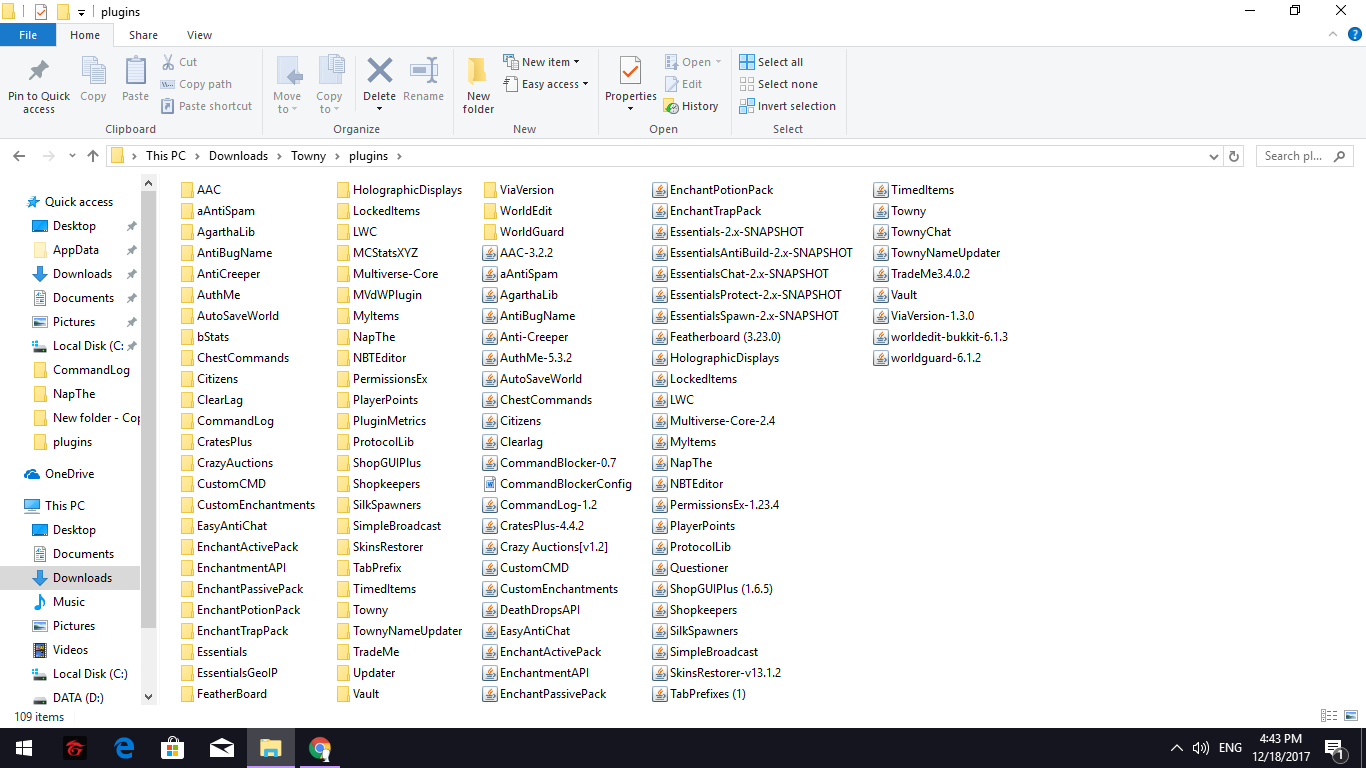Click Select none in the ribbon

[x=778, y=84]
